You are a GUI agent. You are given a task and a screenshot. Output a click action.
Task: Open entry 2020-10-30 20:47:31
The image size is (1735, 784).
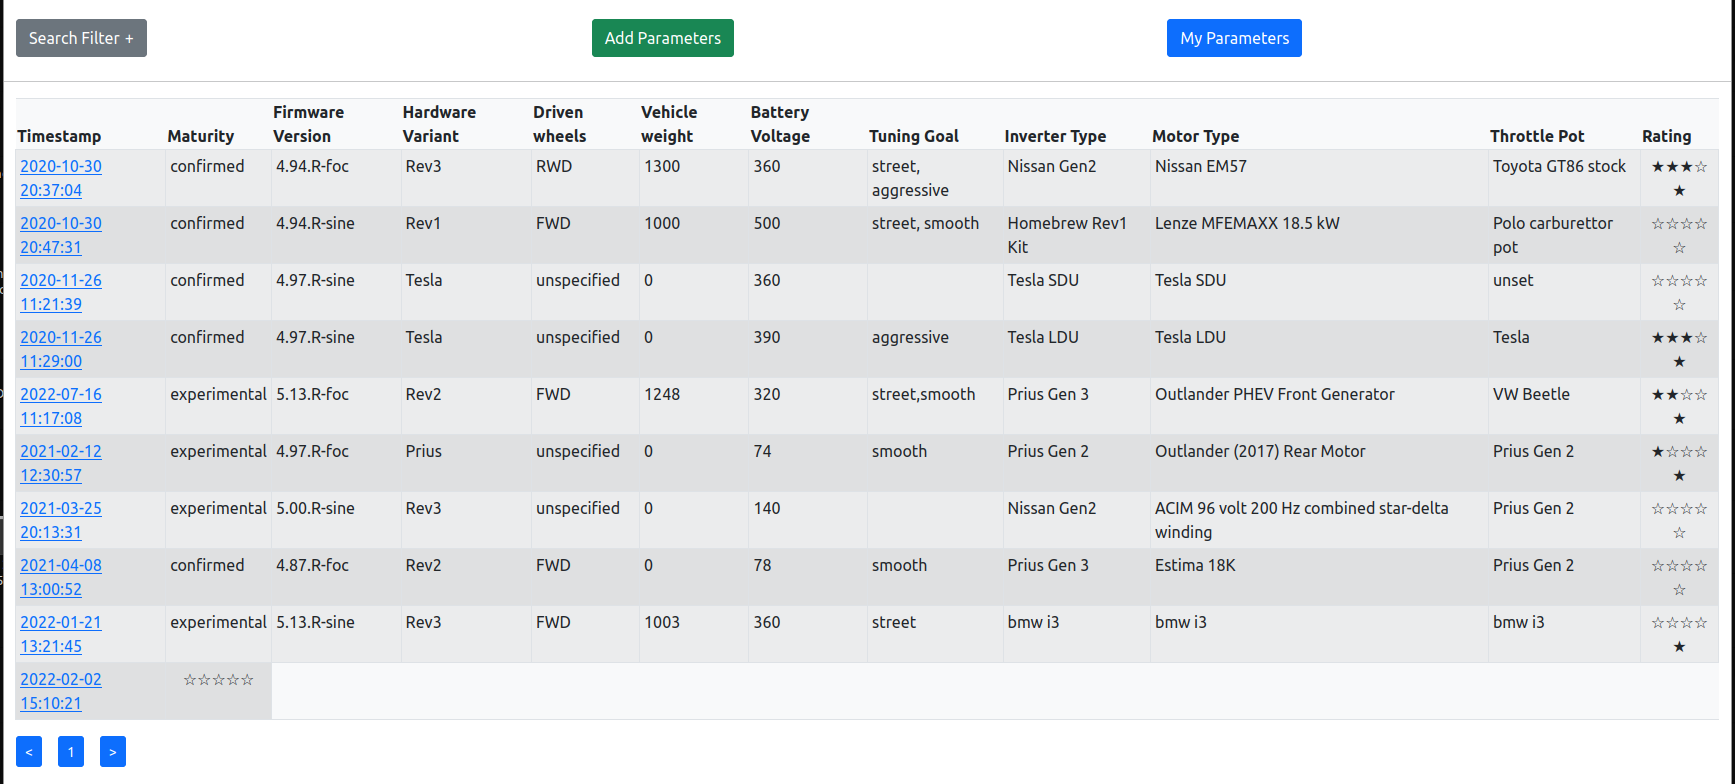(x=61, y=235)
